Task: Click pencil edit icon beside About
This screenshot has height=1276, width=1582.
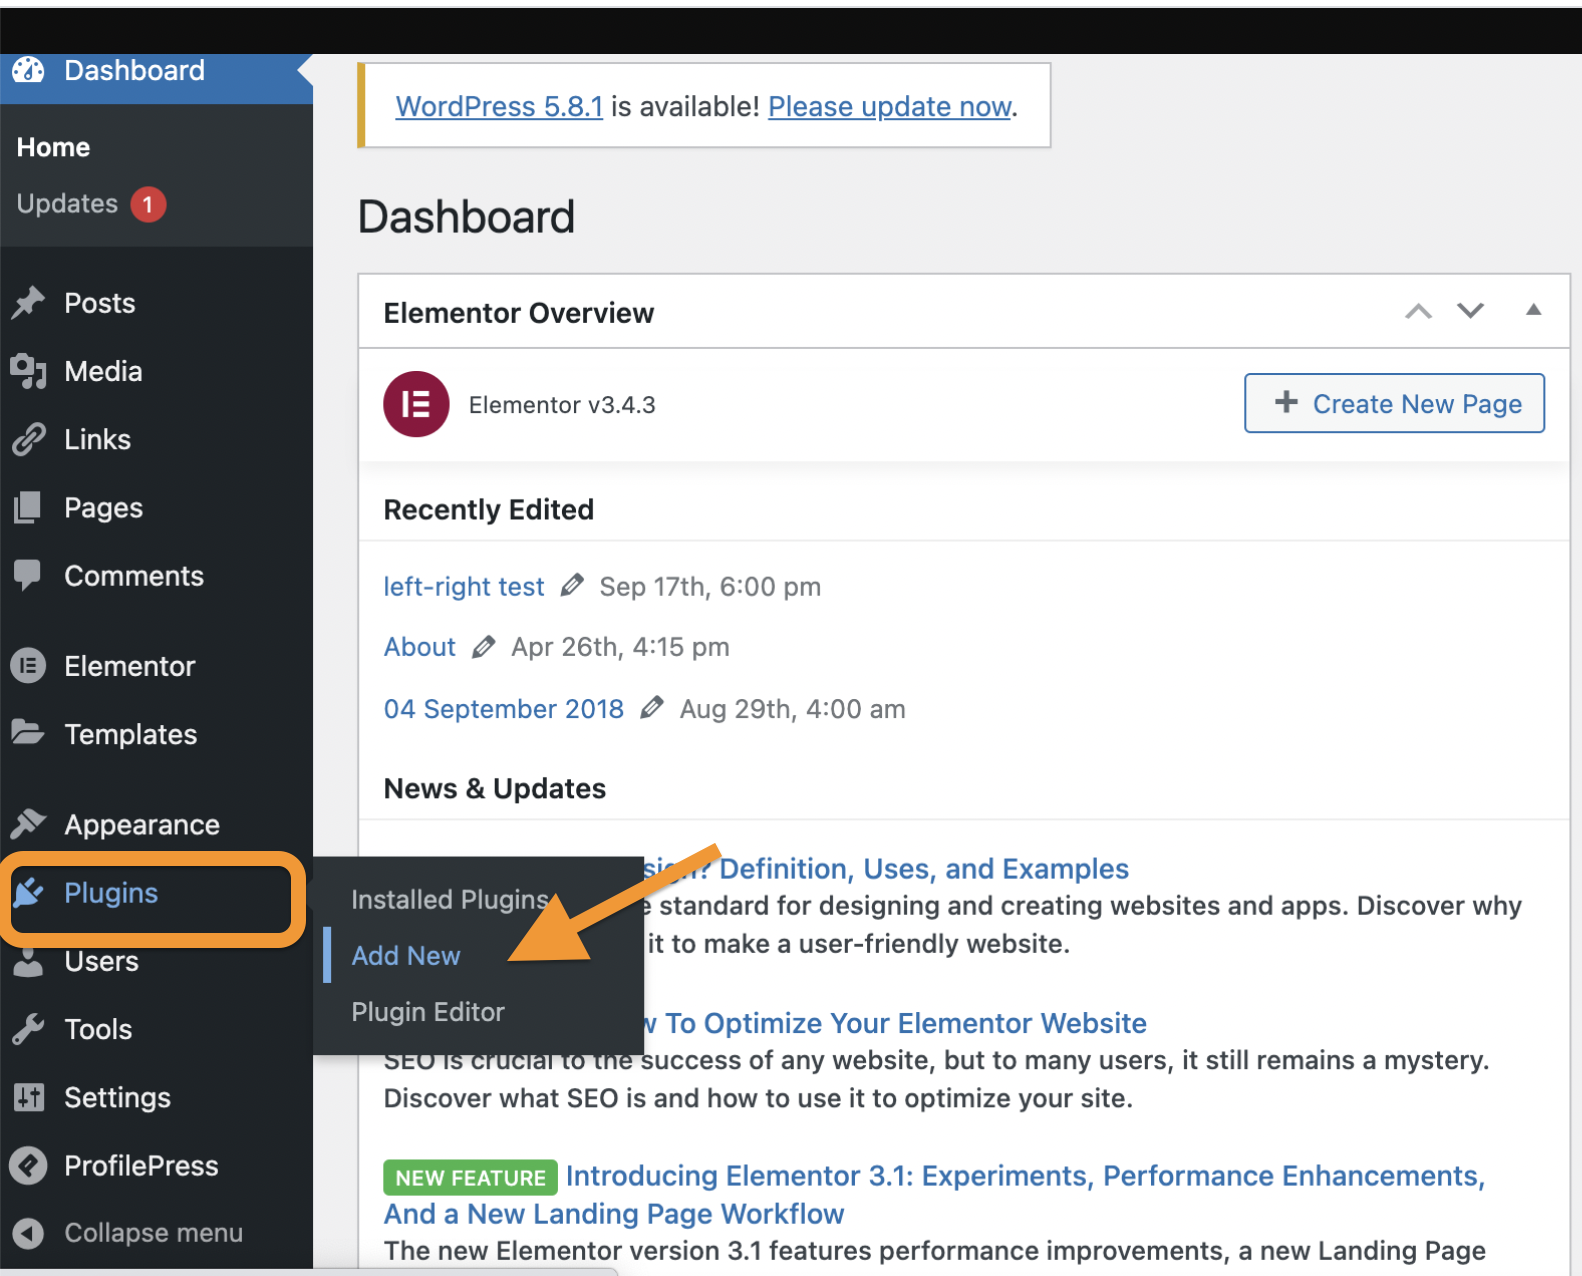Action: point(484,646)
